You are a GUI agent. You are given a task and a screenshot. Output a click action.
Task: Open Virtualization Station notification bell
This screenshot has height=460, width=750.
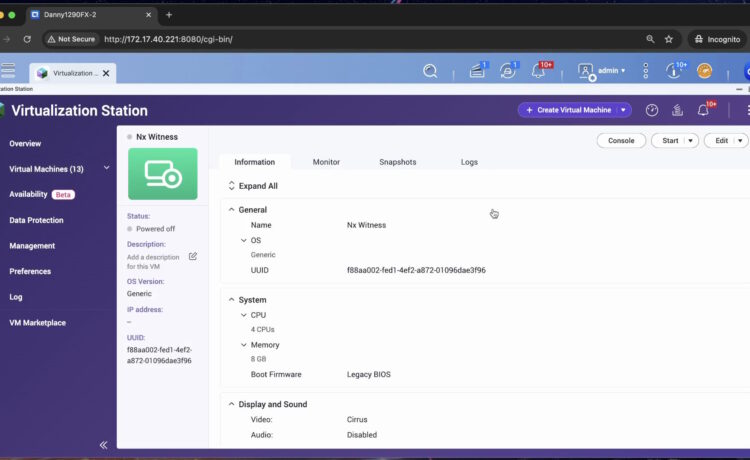coord(703,110)
